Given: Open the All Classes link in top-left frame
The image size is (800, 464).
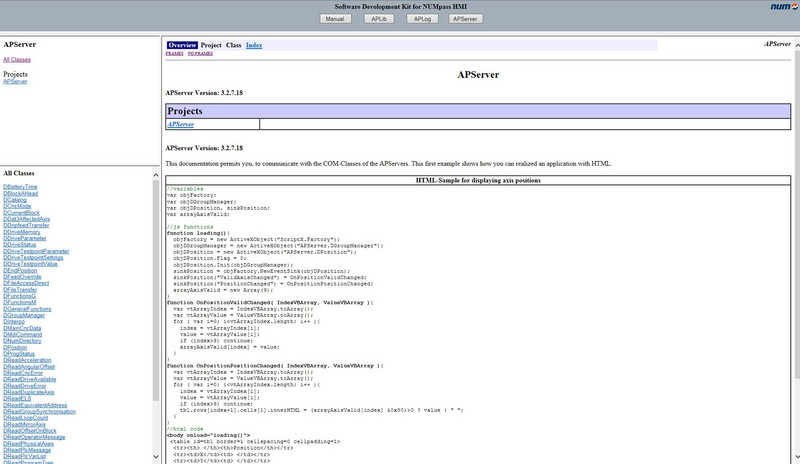Looking at the screenshot, I should 17,60.
